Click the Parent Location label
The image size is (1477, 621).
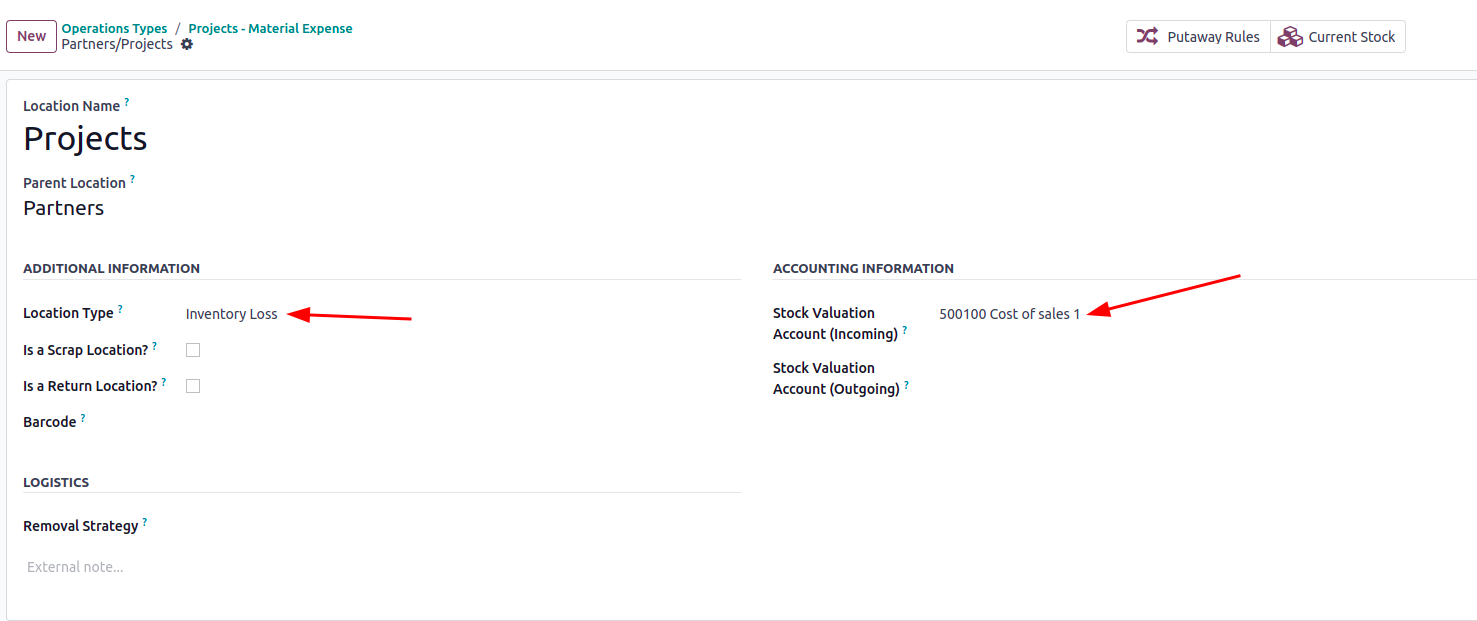tap(75, 183)
